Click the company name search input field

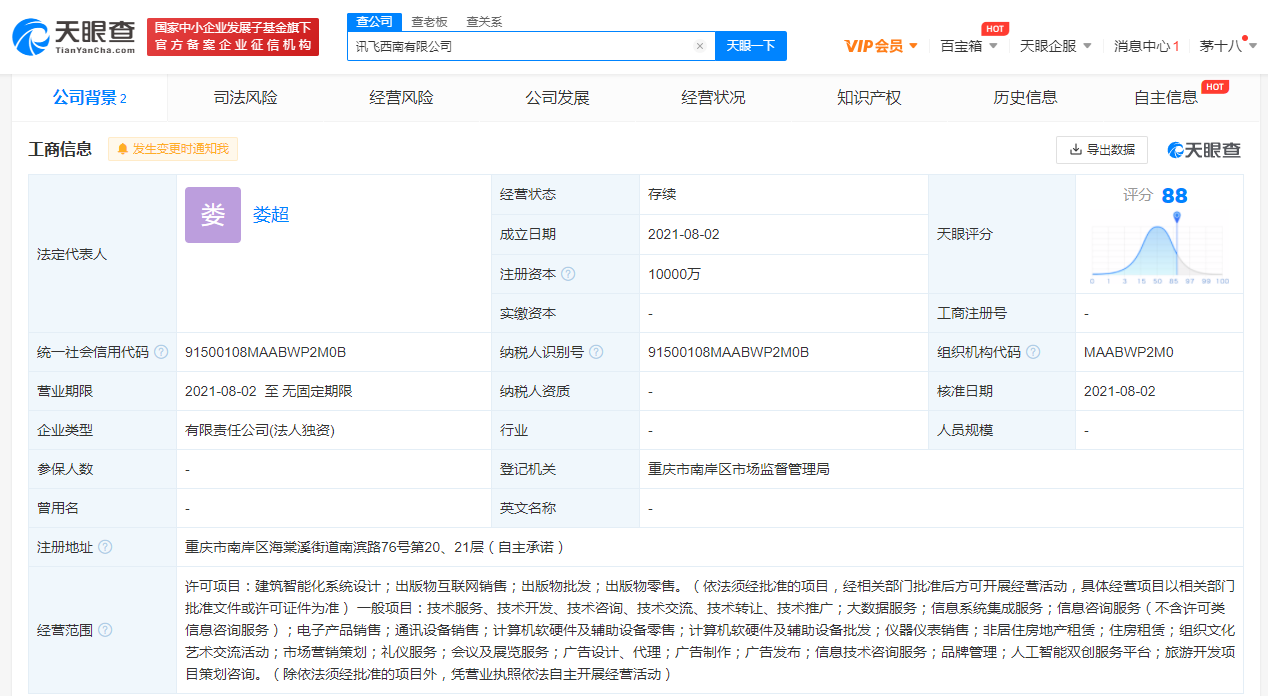click(x=520, y=46)
